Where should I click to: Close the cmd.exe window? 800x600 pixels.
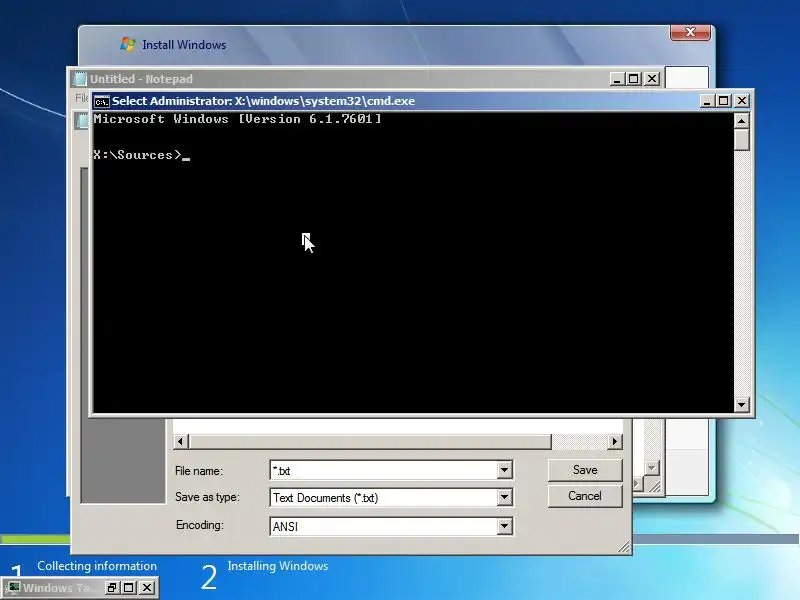(742, 101)
